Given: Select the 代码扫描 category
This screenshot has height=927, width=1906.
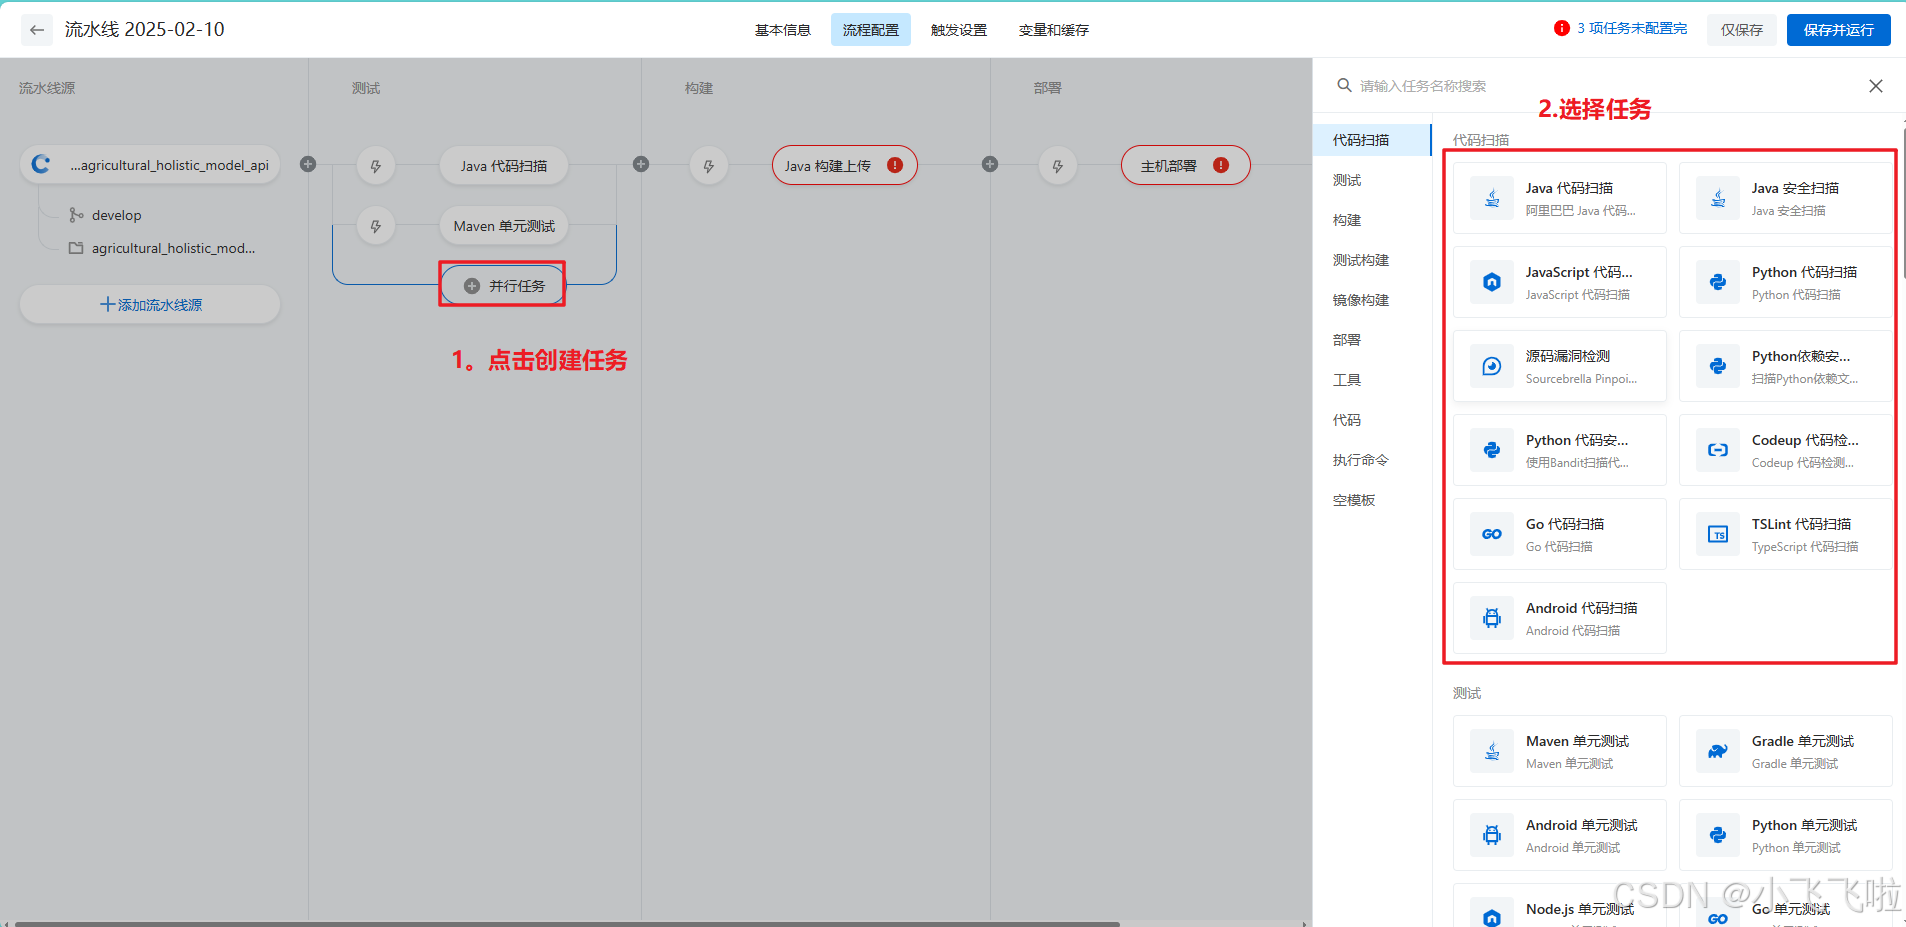Looking at the screenshot, I should pos(1372,140).
